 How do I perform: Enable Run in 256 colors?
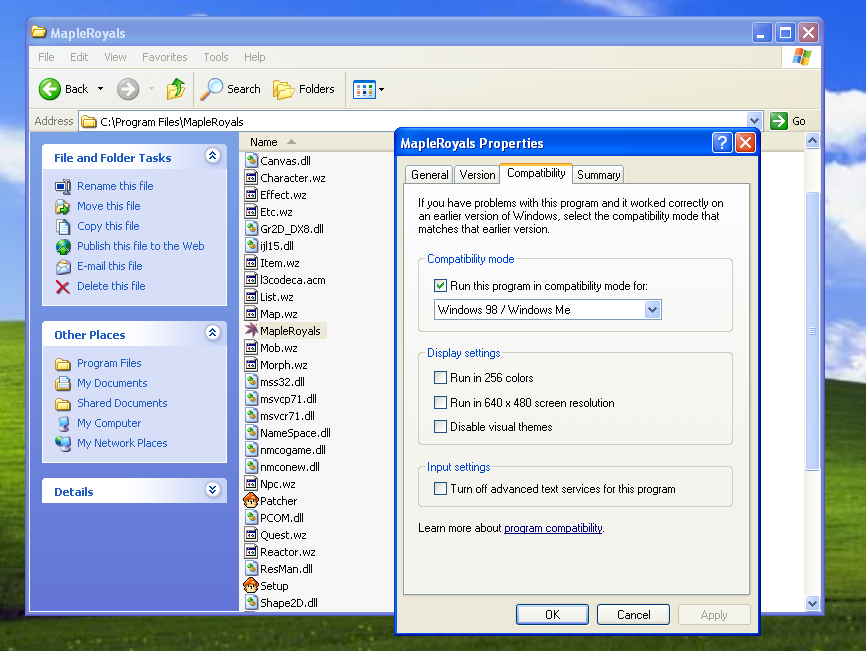click(441, 378)
